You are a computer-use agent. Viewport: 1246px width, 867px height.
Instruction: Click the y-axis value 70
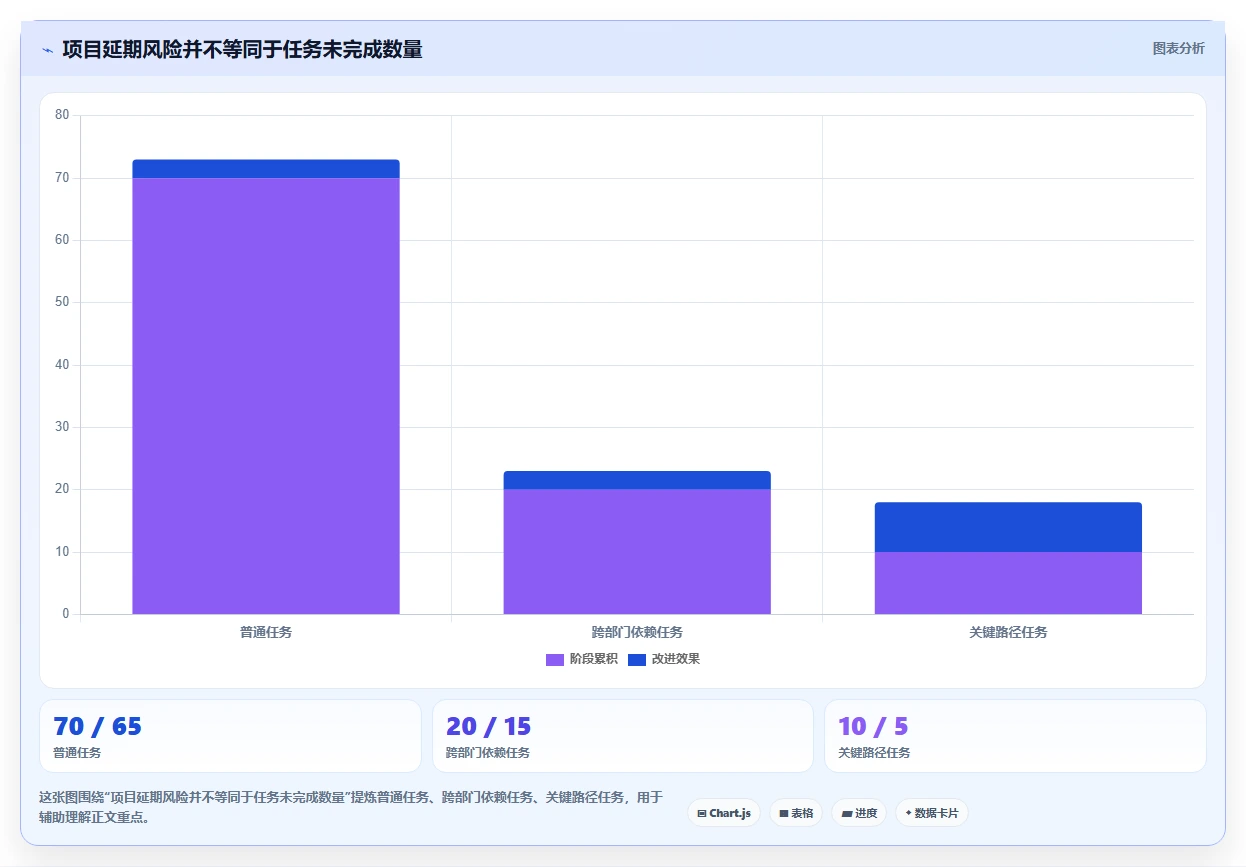coord(62,178)
